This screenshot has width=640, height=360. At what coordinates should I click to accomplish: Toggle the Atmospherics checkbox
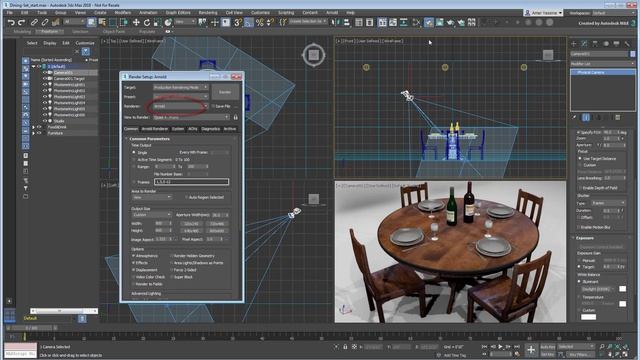[133, 256]
